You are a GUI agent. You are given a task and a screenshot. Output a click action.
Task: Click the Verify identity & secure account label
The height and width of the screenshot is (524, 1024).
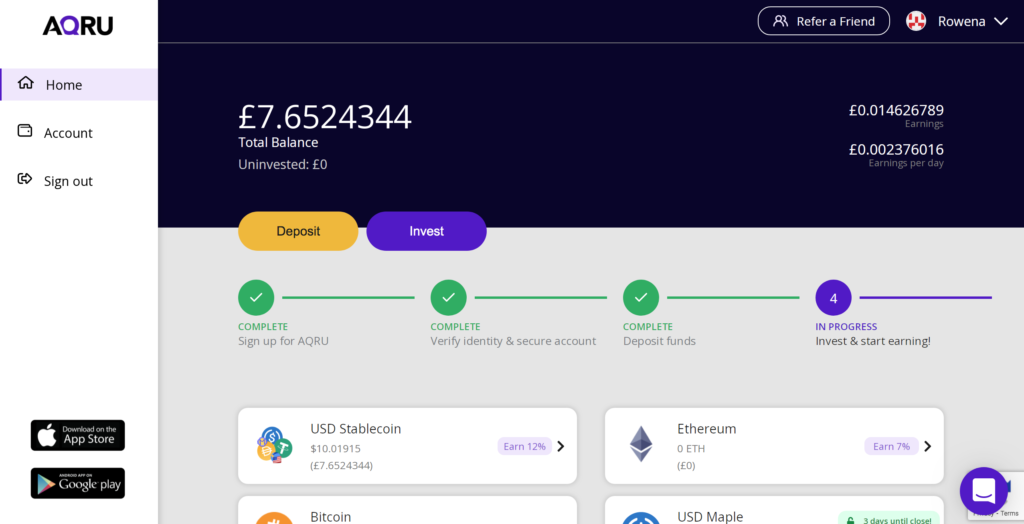[513, 341]
